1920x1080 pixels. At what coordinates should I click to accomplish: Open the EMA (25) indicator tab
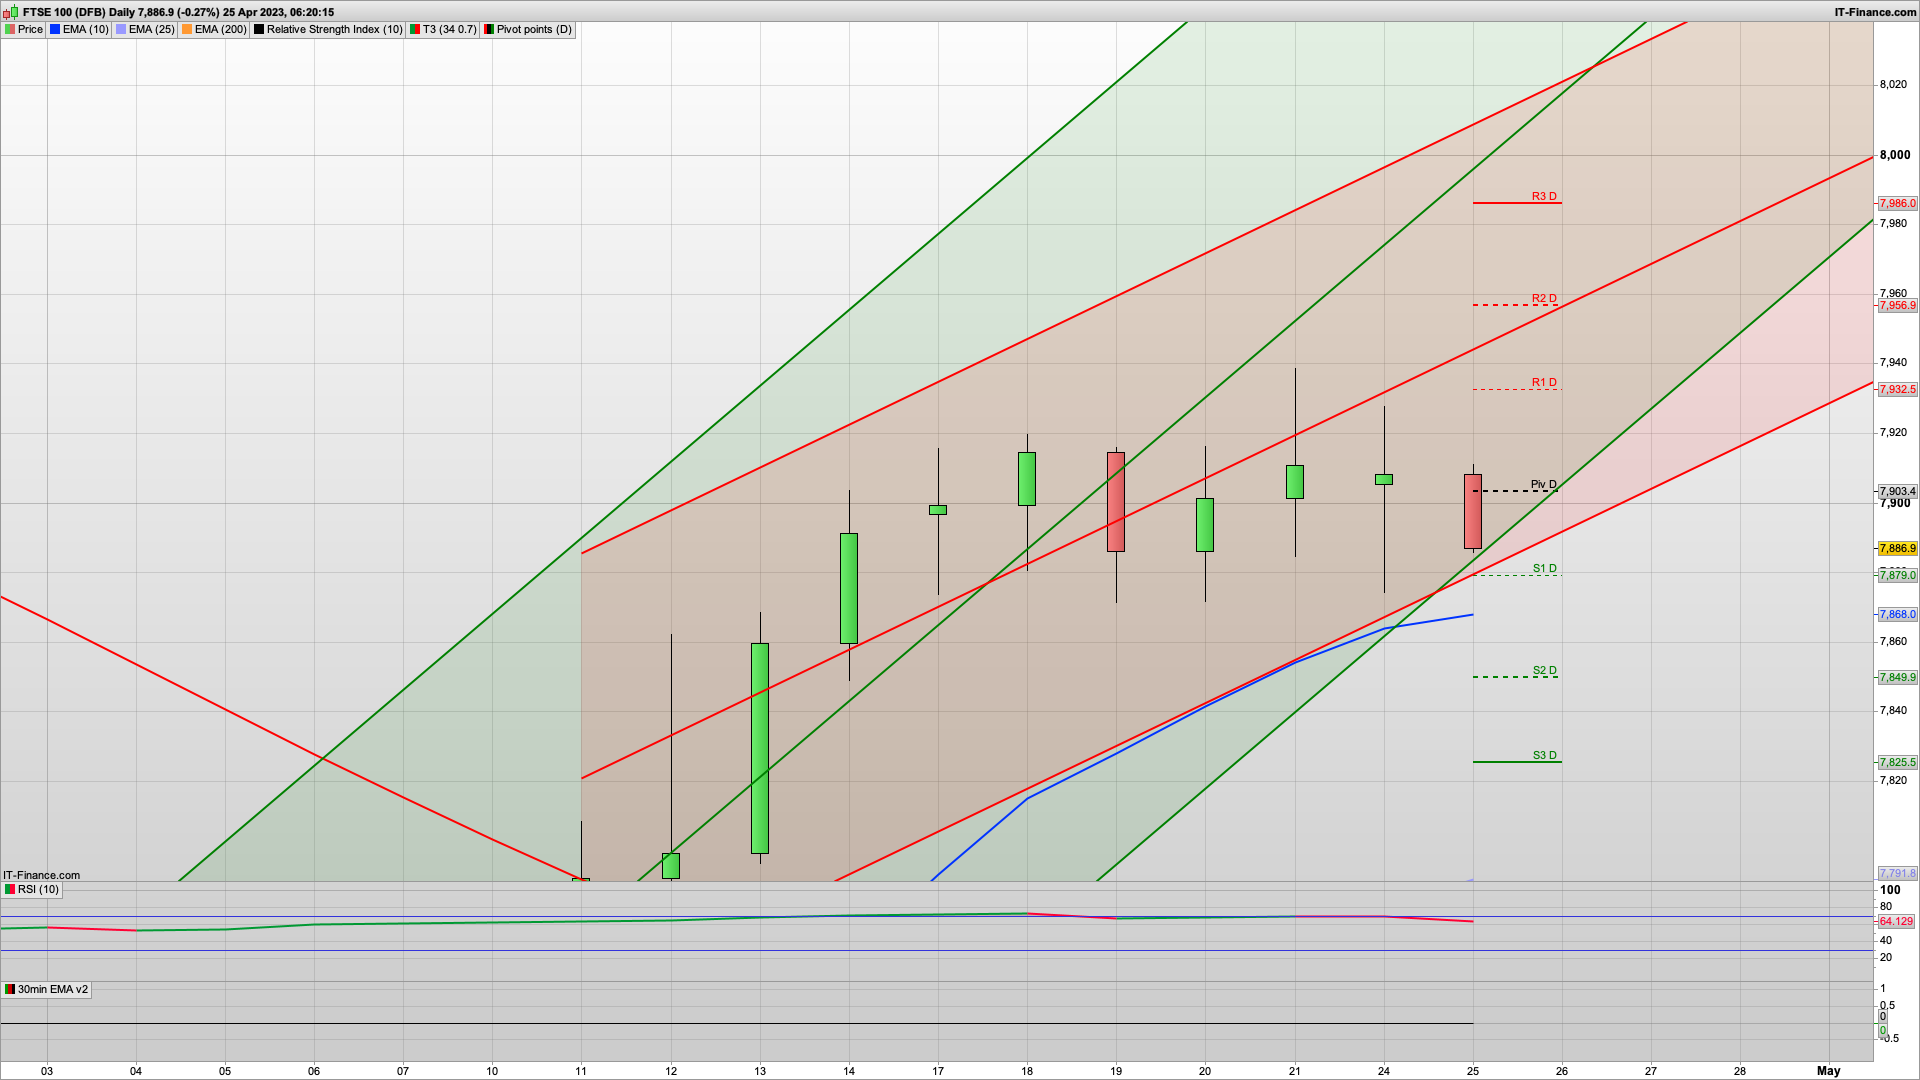tap(145, 29)
